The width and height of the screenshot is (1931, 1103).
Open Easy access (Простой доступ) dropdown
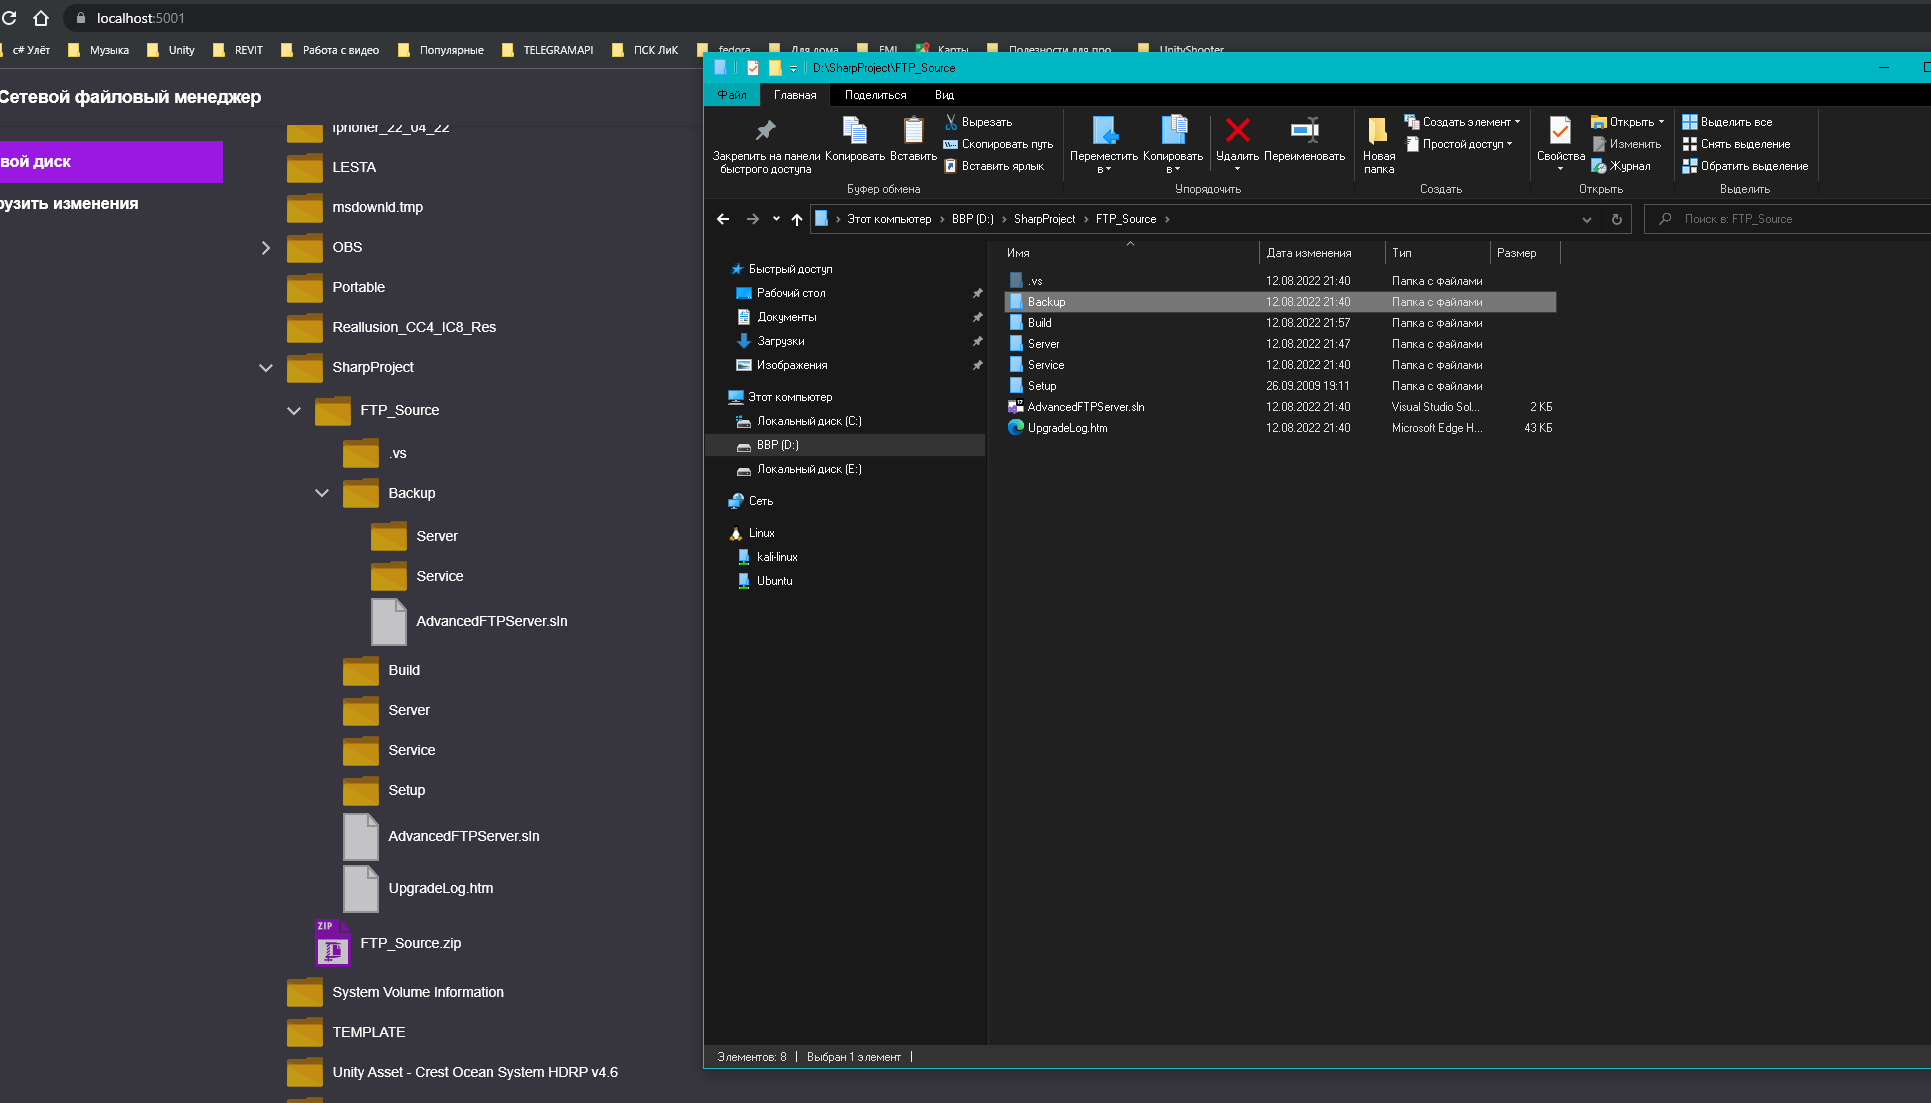point(1459,144)
